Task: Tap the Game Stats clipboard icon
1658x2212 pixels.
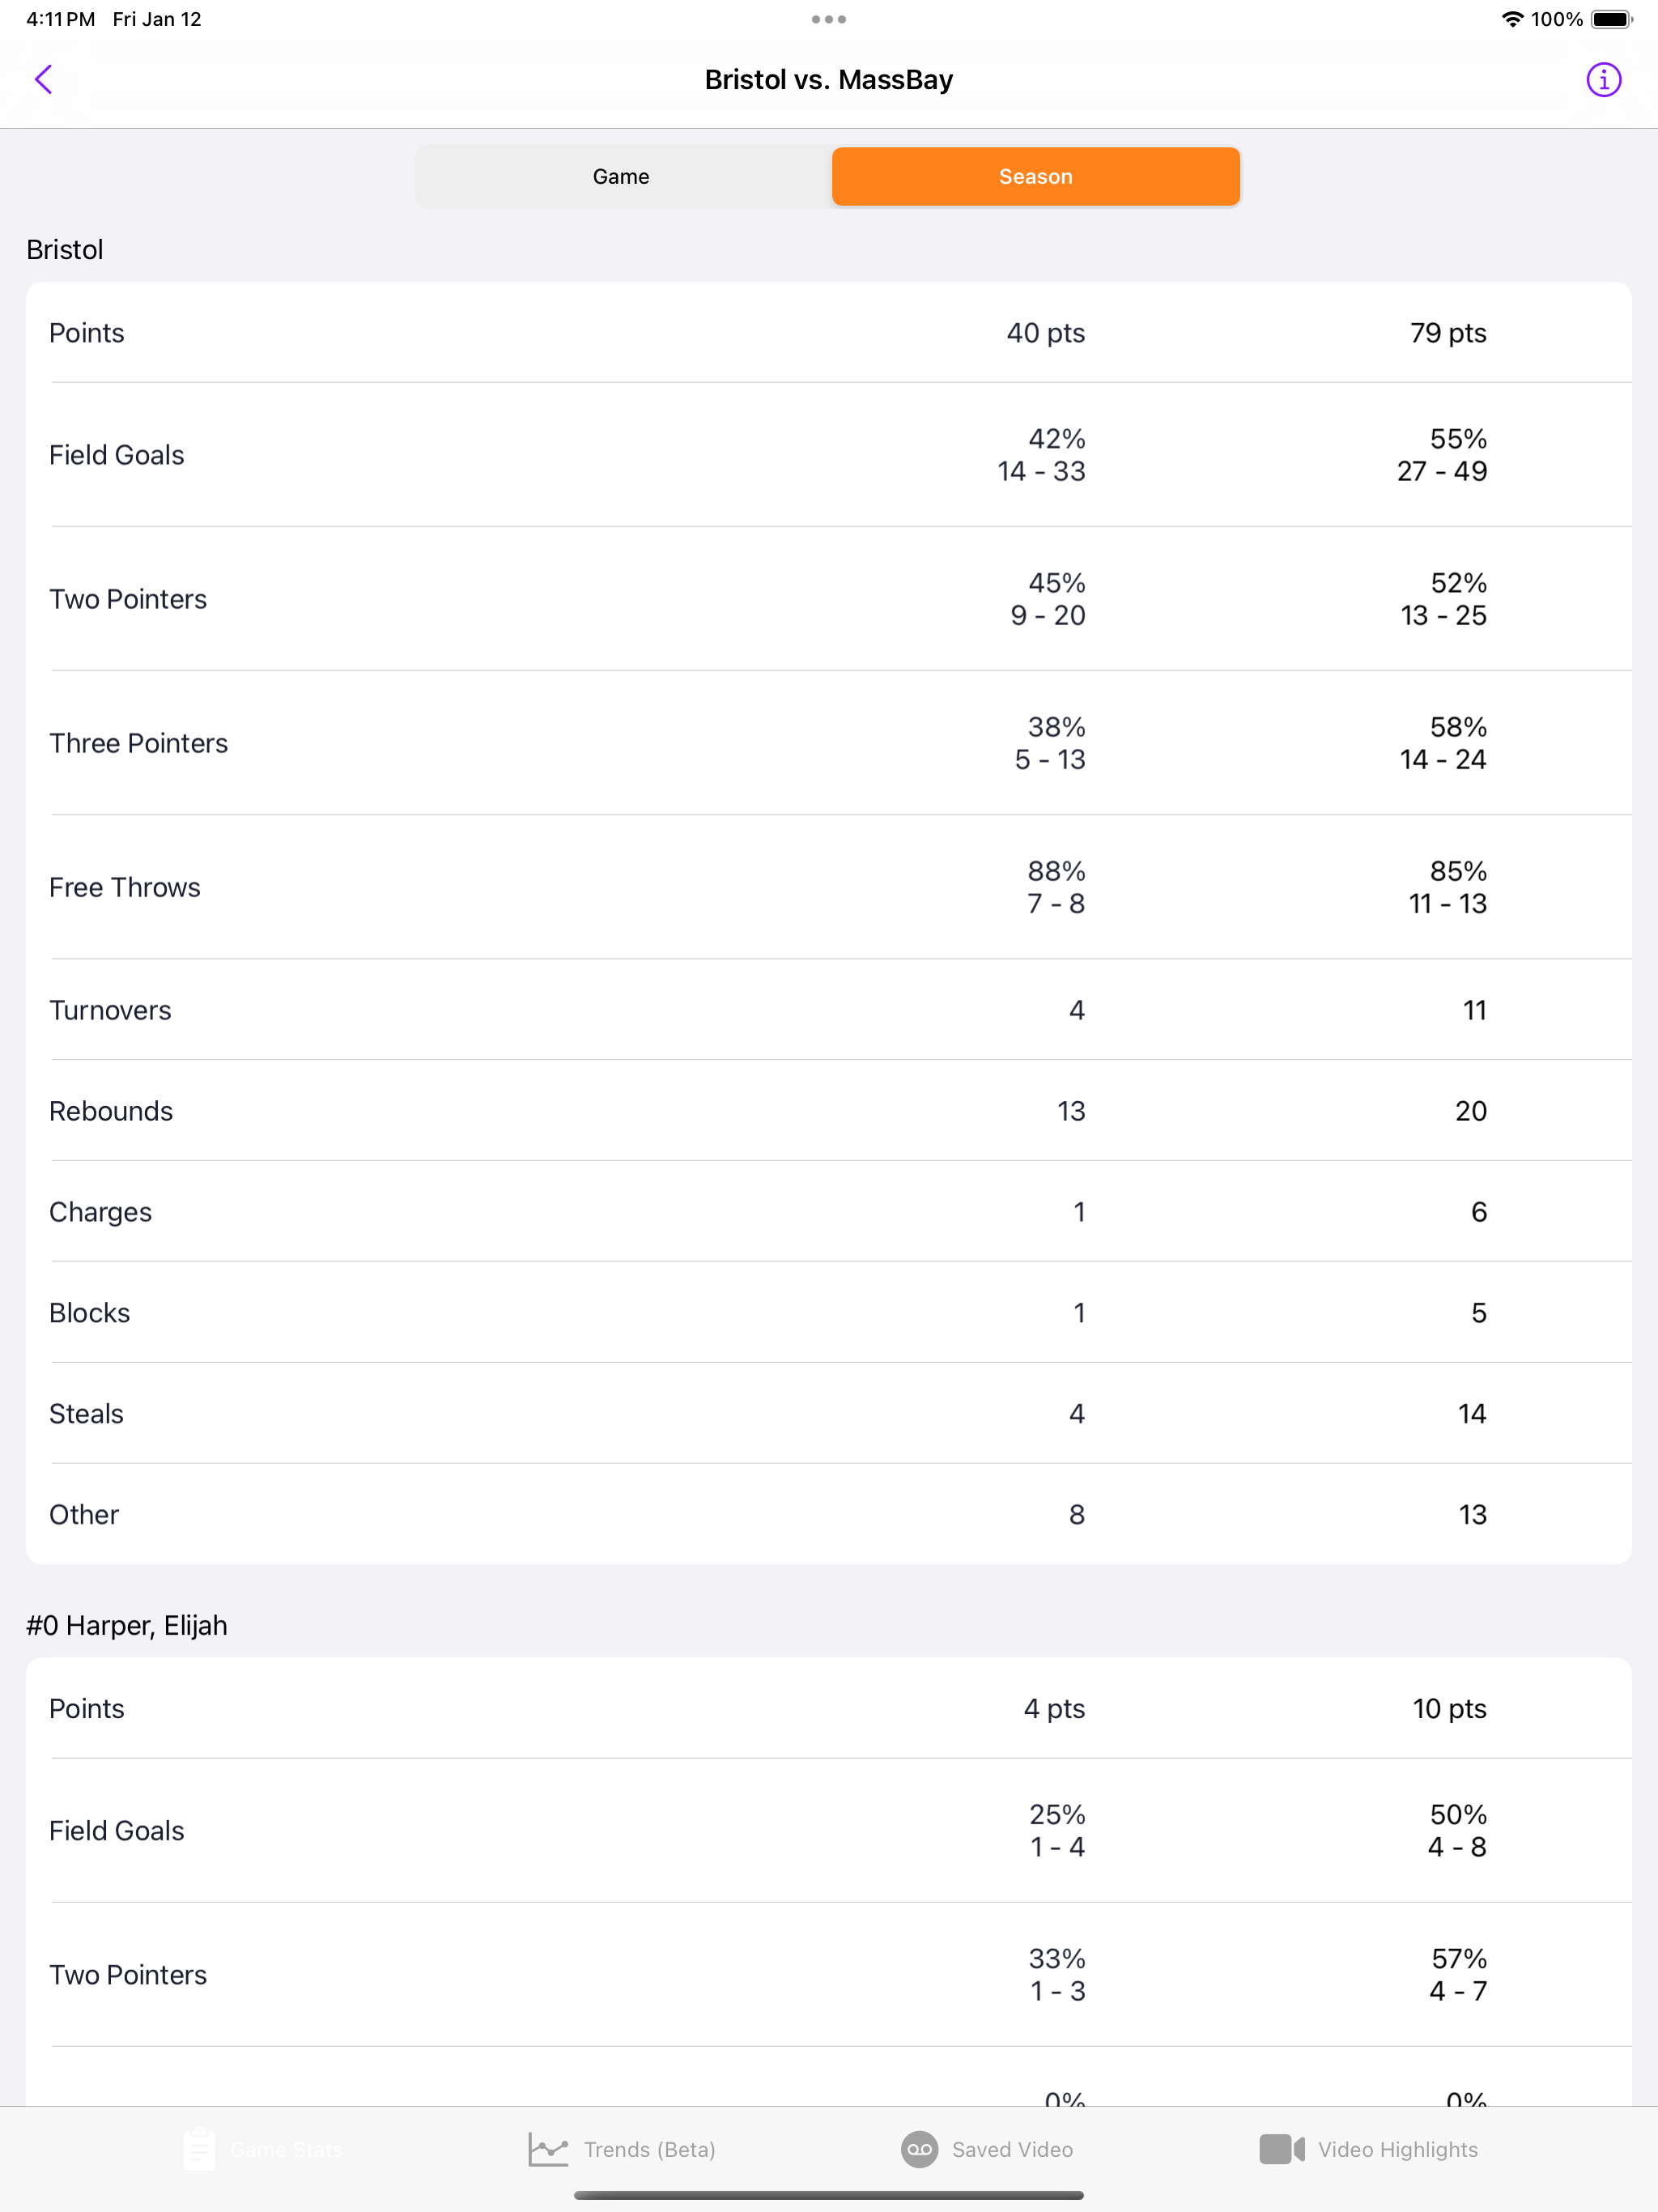Action: pyautogui.click(x=199, y=2148)
